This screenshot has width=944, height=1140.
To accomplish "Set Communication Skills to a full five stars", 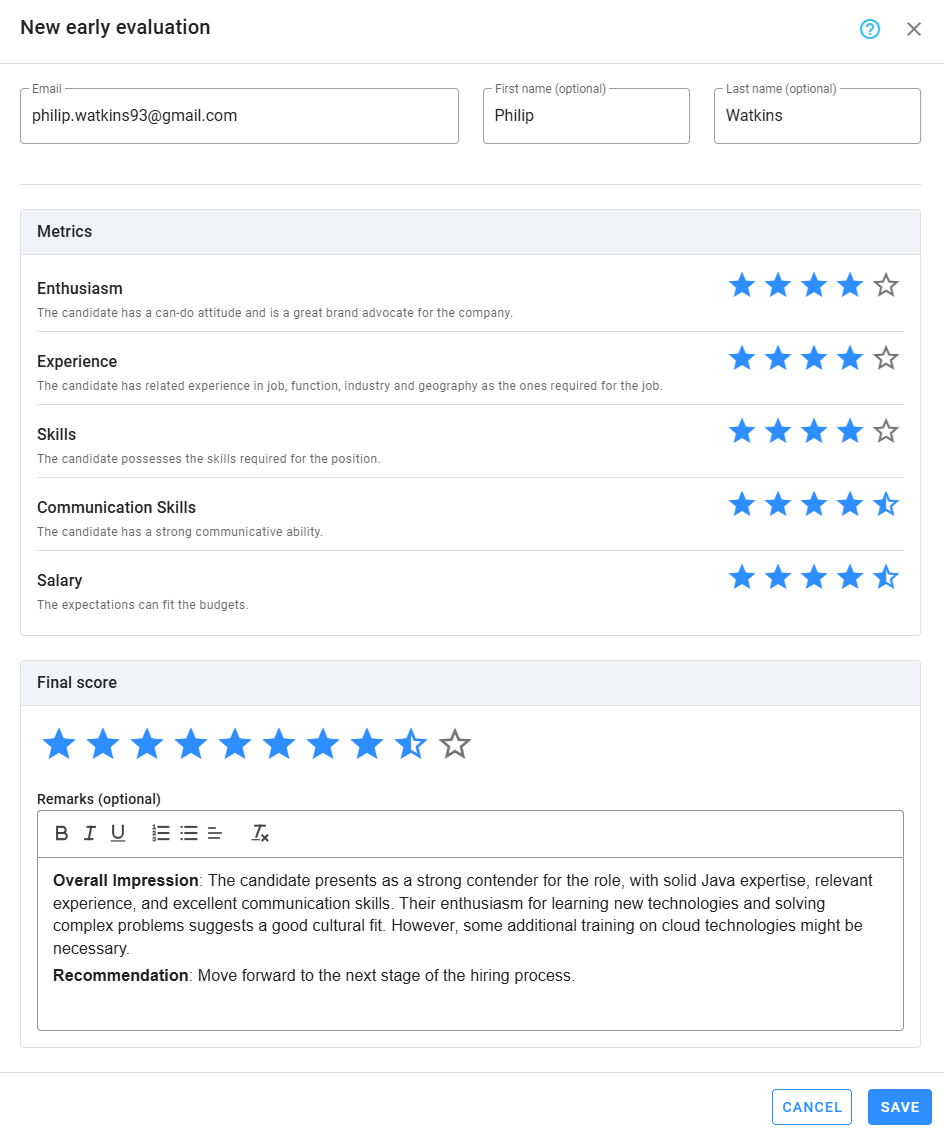I will 885,504.
